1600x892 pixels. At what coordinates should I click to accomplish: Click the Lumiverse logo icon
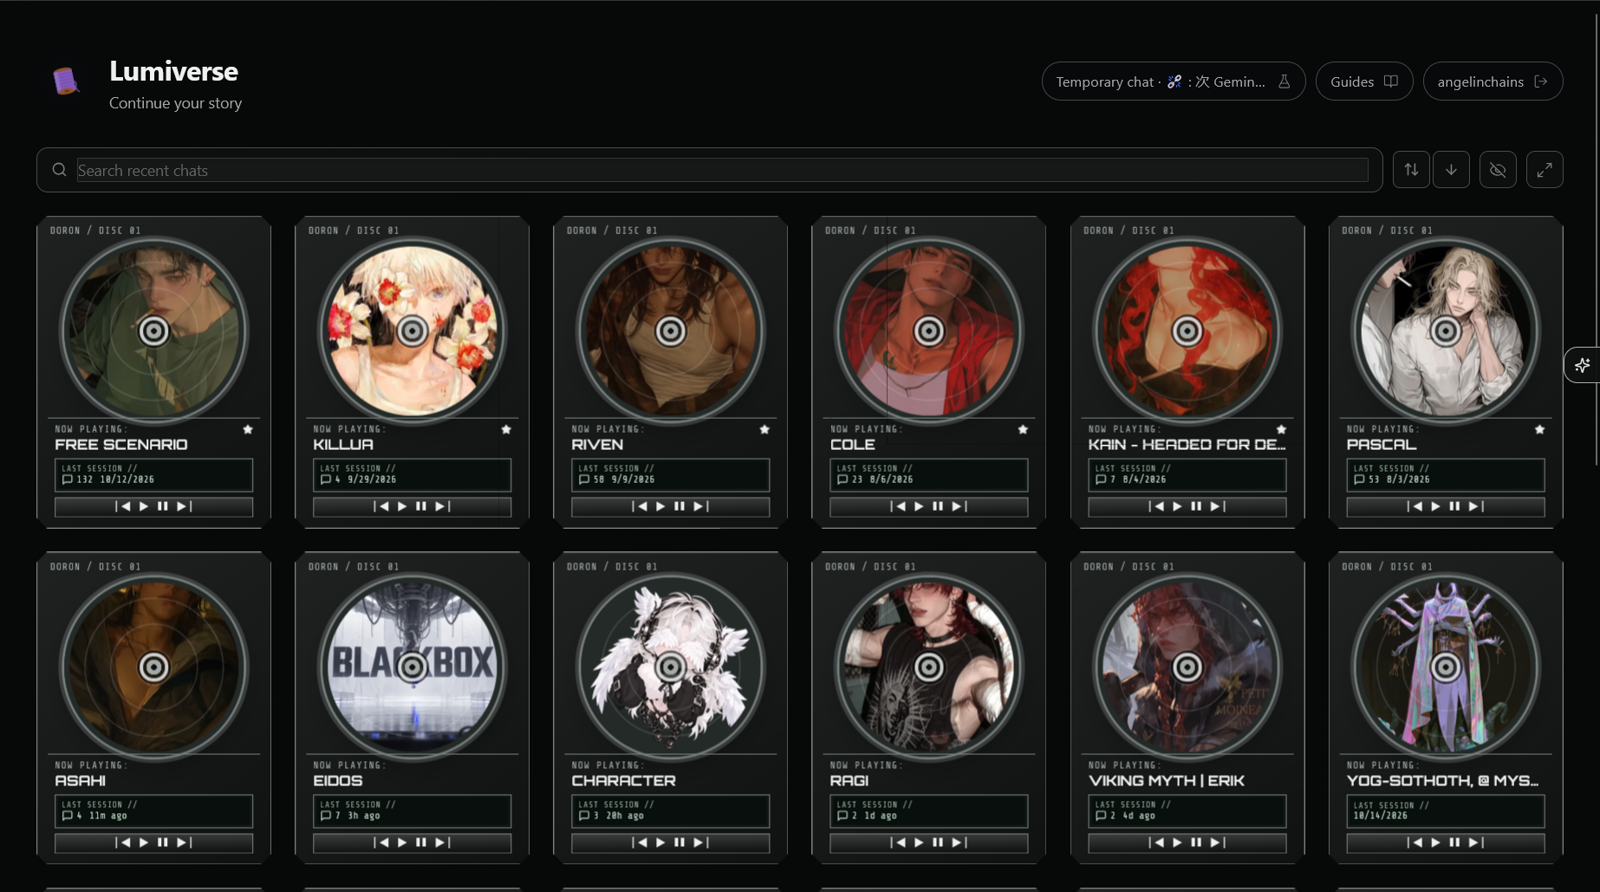click(x=66, y=81)
